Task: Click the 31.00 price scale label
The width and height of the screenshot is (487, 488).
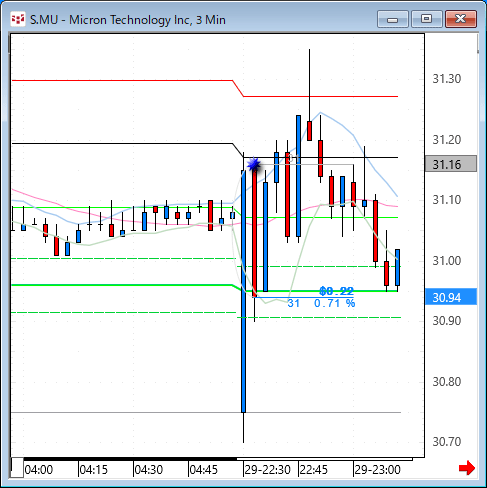Action: 447,261
